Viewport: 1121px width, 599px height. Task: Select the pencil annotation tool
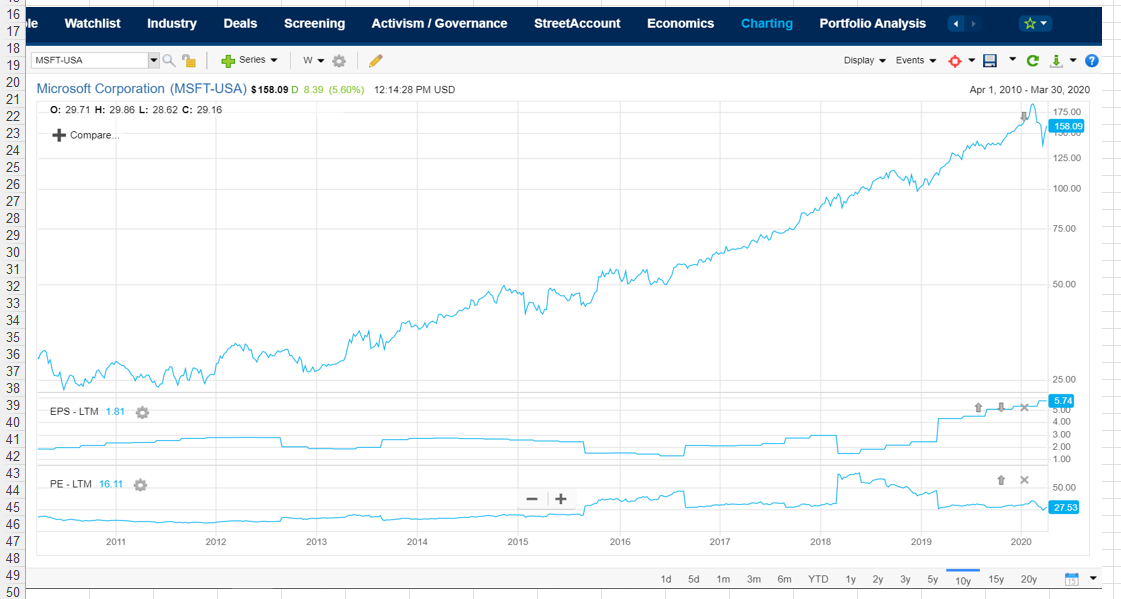375,61
